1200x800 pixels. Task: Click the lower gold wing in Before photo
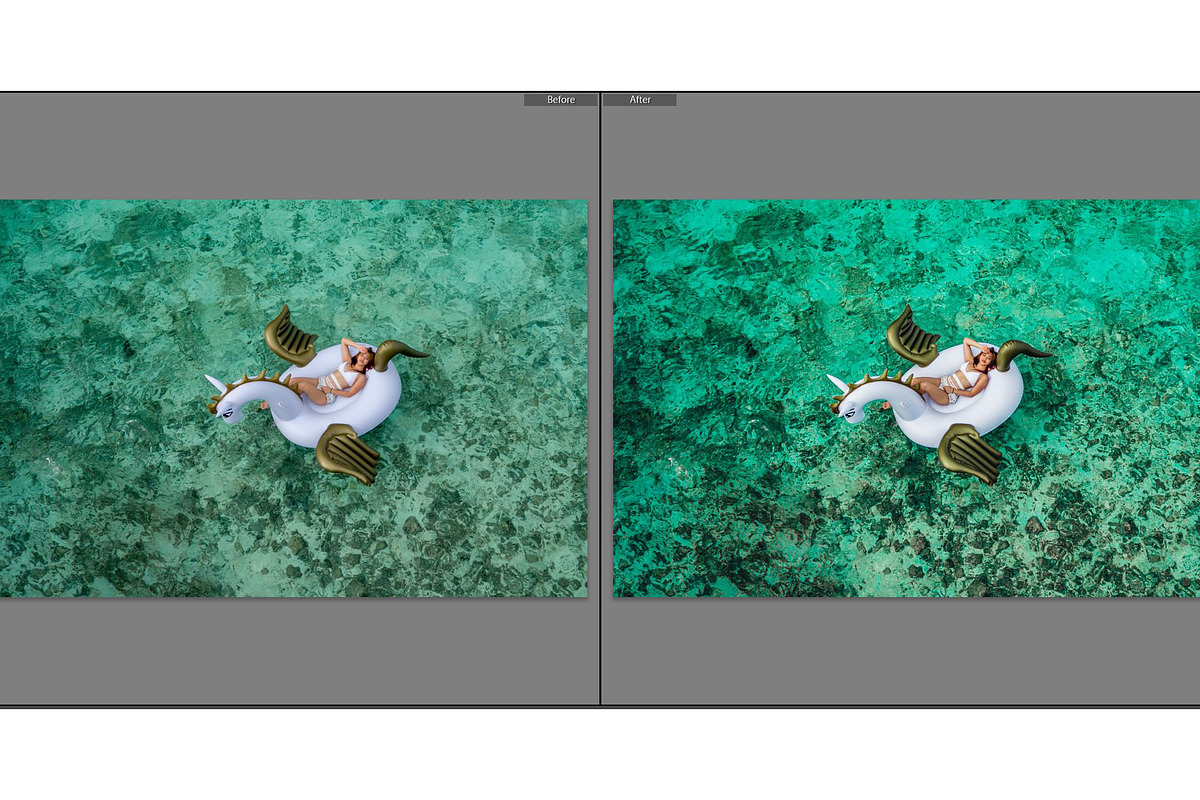click(x=350, y=453)
